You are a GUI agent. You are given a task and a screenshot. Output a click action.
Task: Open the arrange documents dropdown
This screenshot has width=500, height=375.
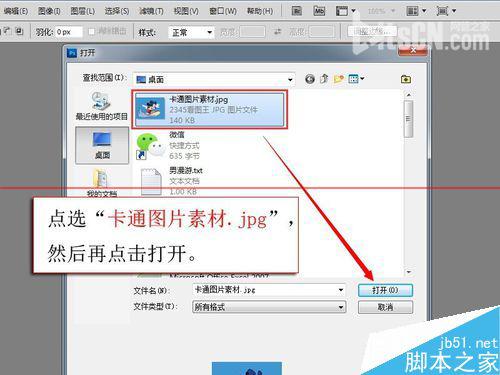coord(416,11)
